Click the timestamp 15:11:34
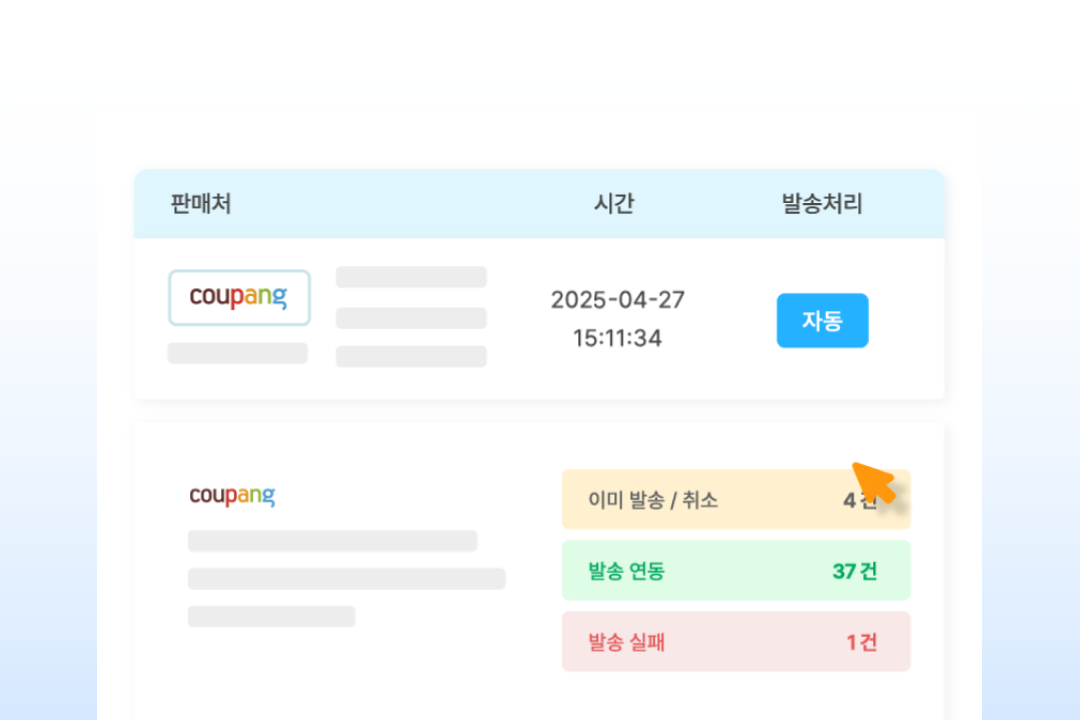 coord(617,338)
